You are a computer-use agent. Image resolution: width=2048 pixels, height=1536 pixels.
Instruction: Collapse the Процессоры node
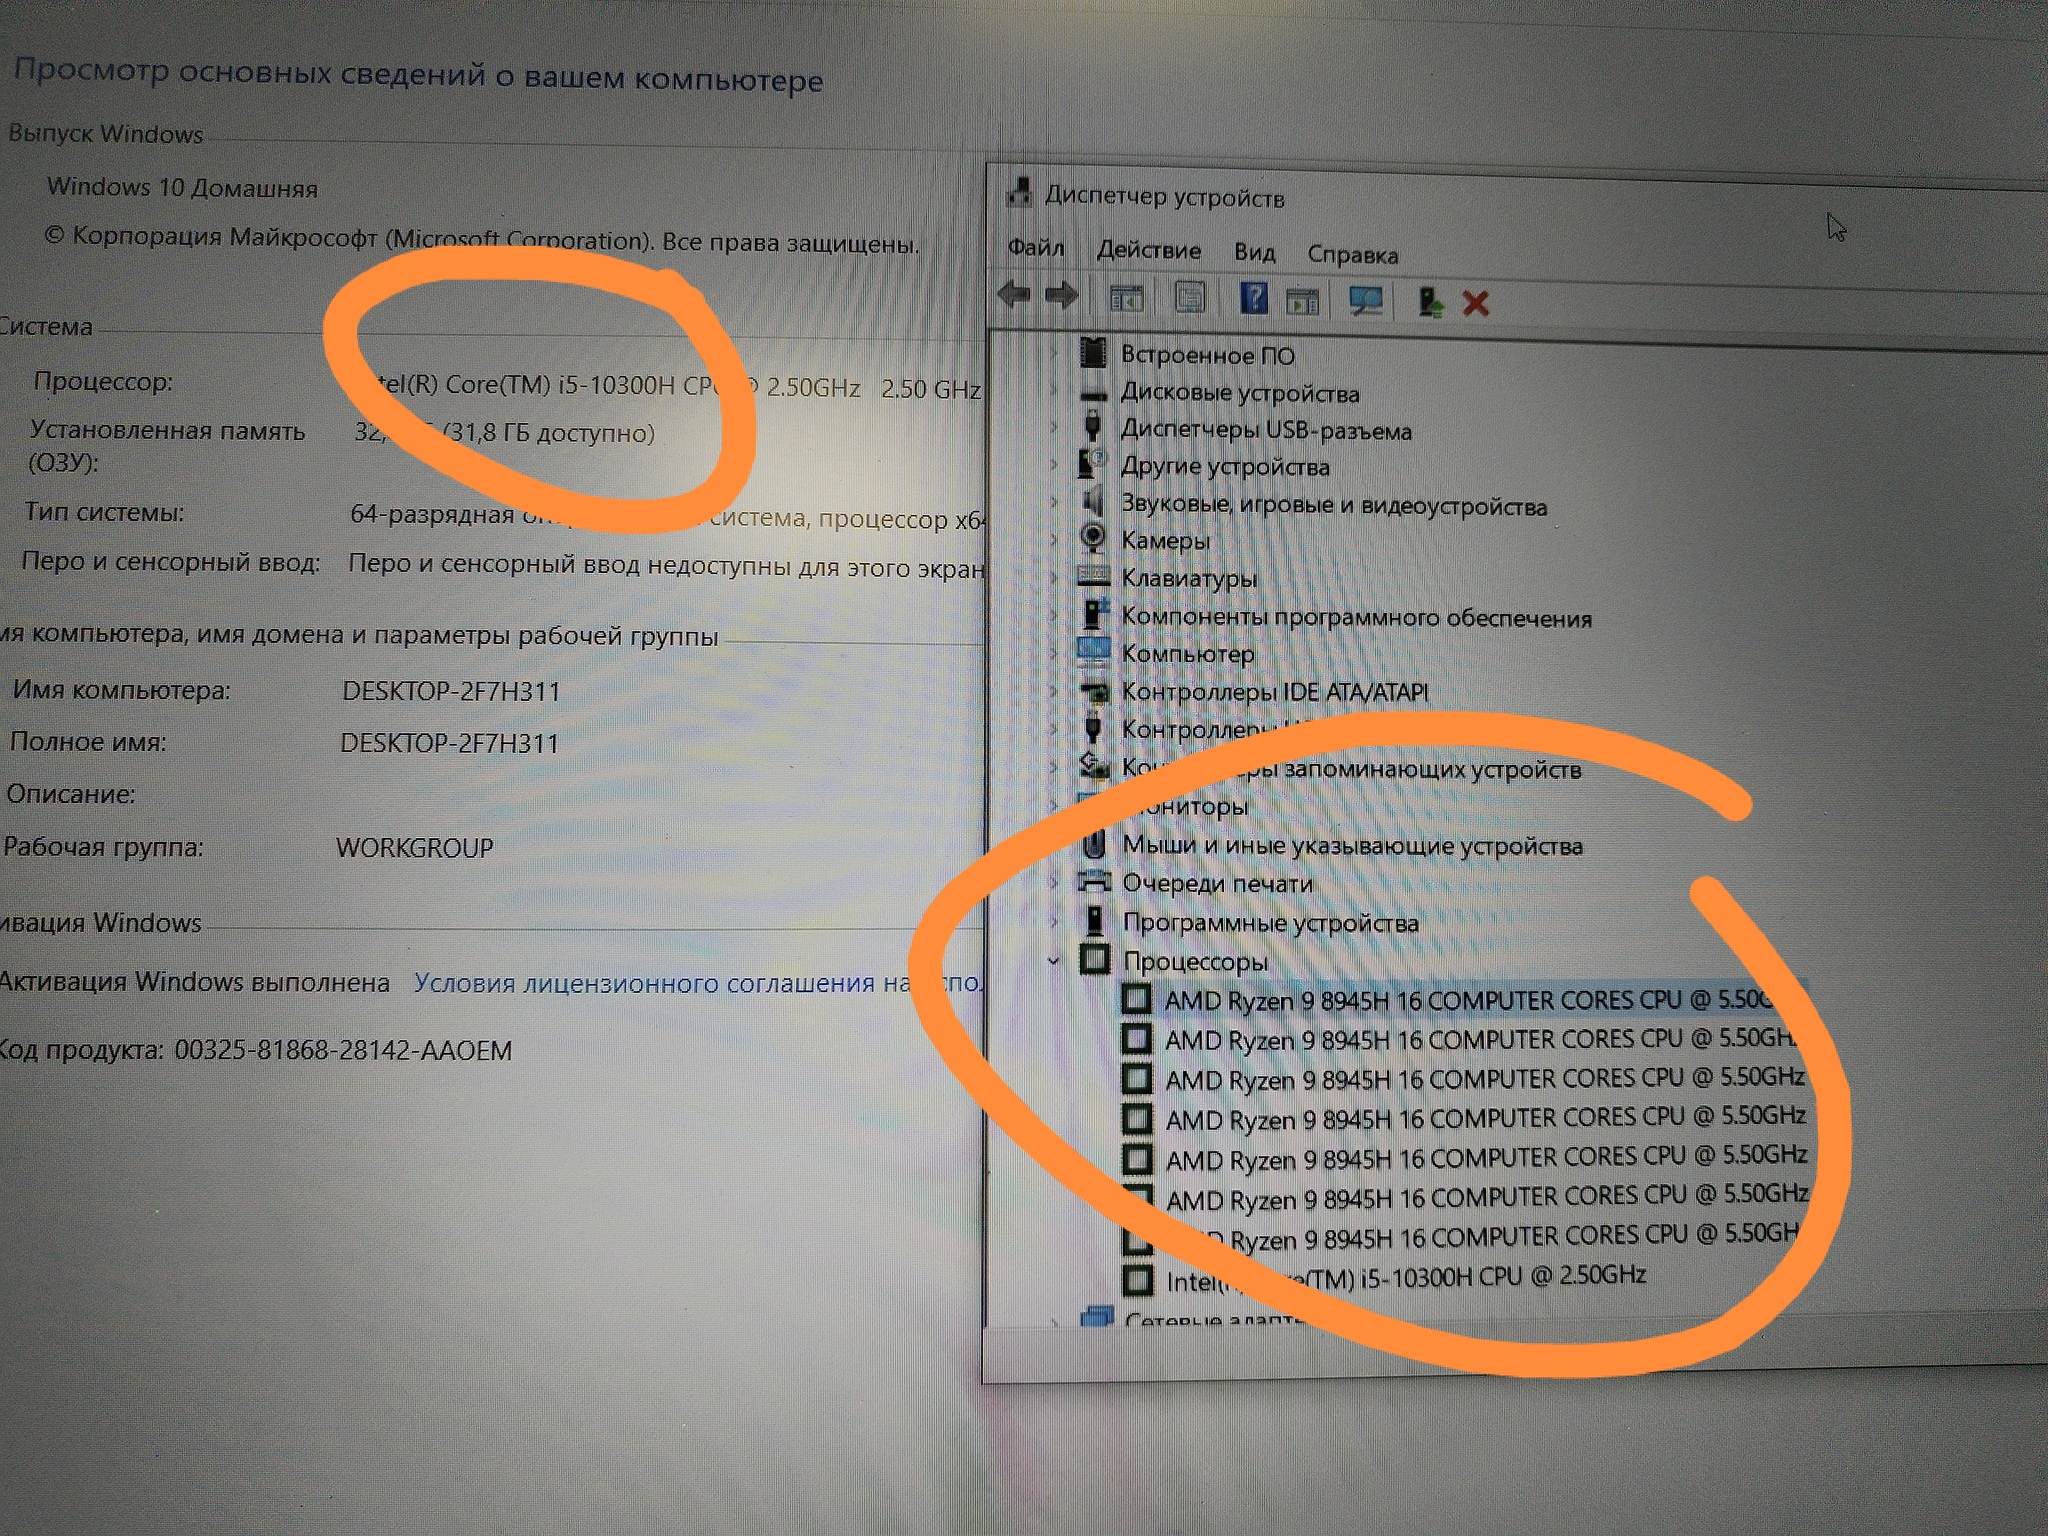click(x=1053, y=961)
